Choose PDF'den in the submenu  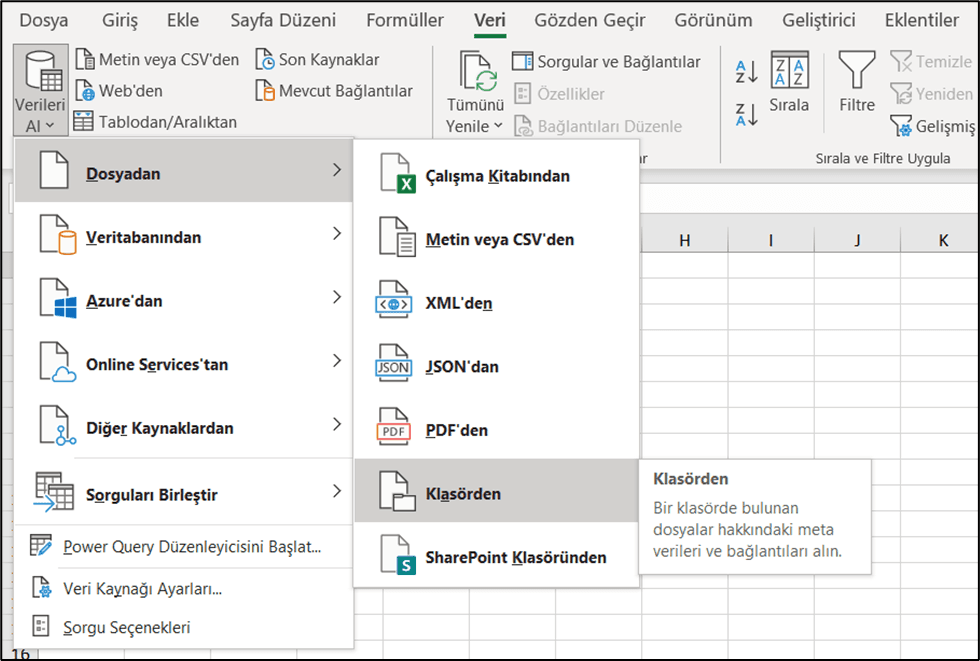(x=496, y=429)
